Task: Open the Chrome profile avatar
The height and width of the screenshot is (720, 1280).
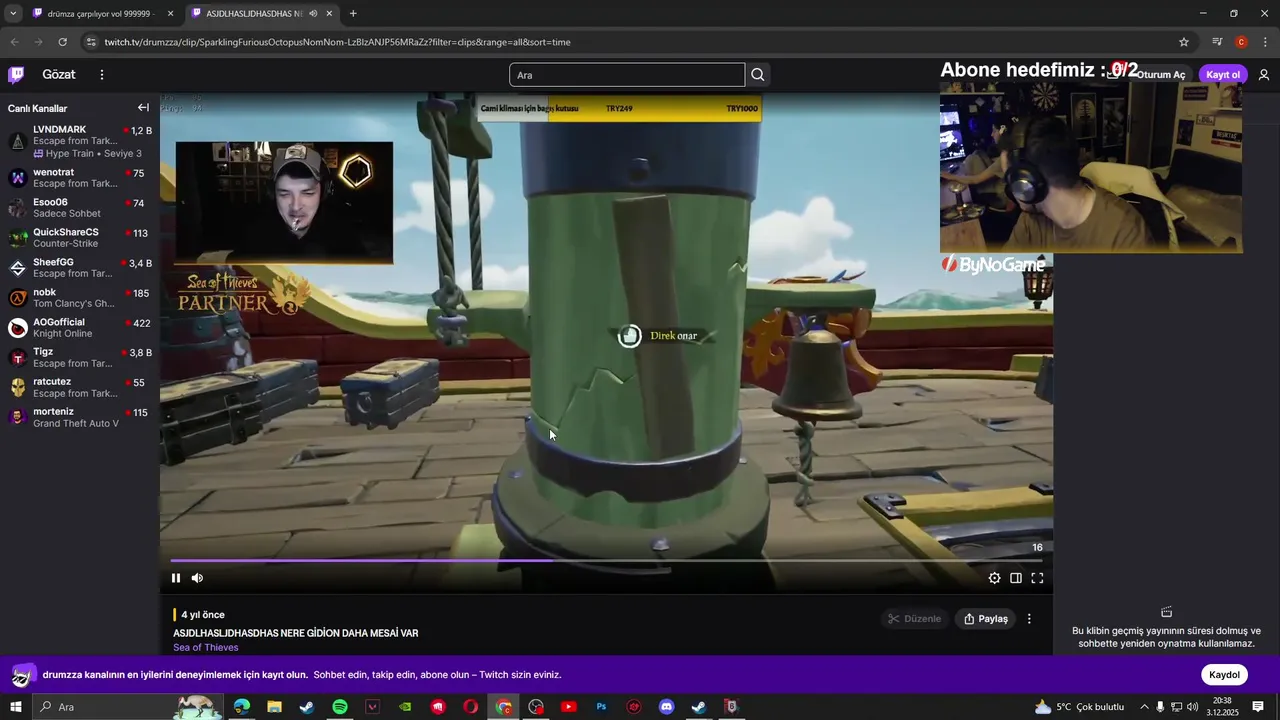Action: [x=1241, y=42]
